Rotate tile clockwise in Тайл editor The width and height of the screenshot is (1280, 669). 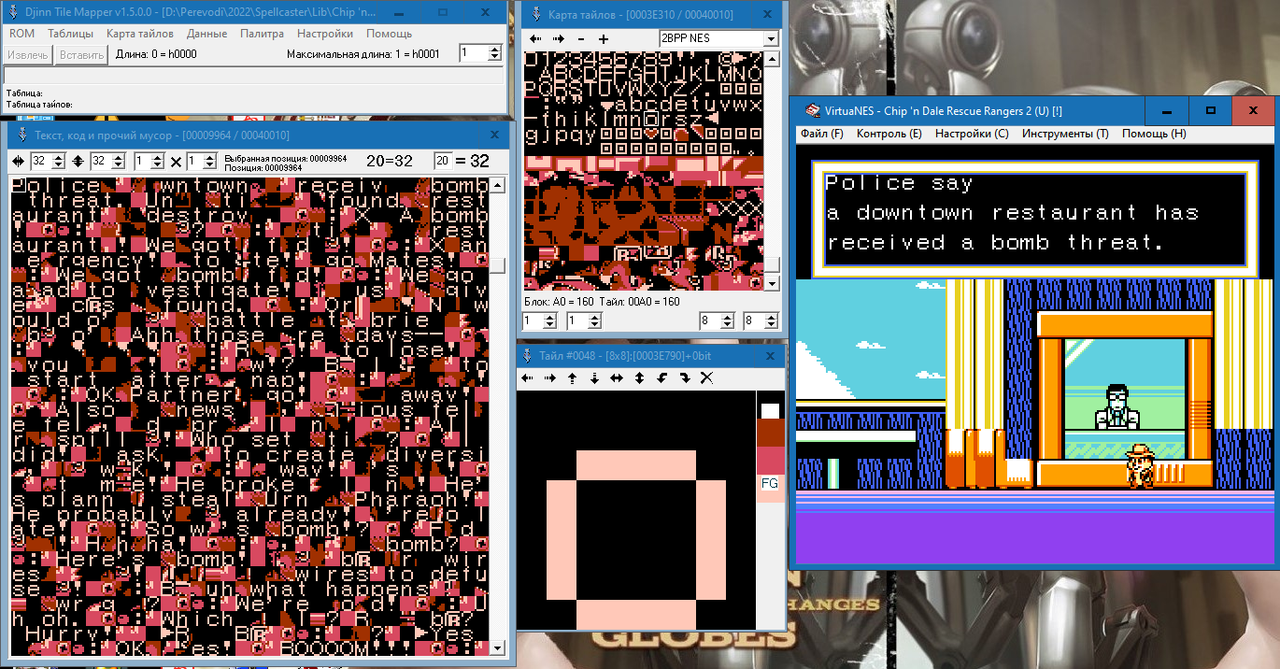click(x=684, y=378)
